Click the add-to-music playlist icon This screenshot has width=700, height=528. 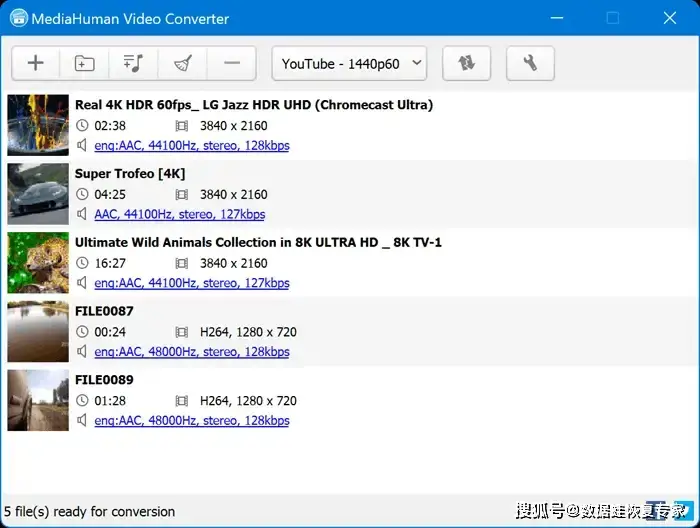(x=133, y=63)
